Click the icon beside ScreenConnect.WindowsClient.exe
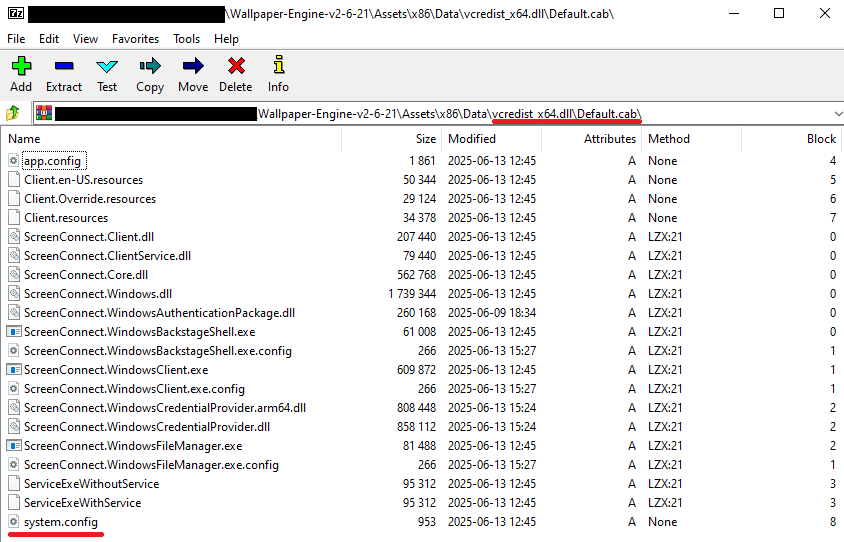The image size is (844, 542). coord(14,370)
